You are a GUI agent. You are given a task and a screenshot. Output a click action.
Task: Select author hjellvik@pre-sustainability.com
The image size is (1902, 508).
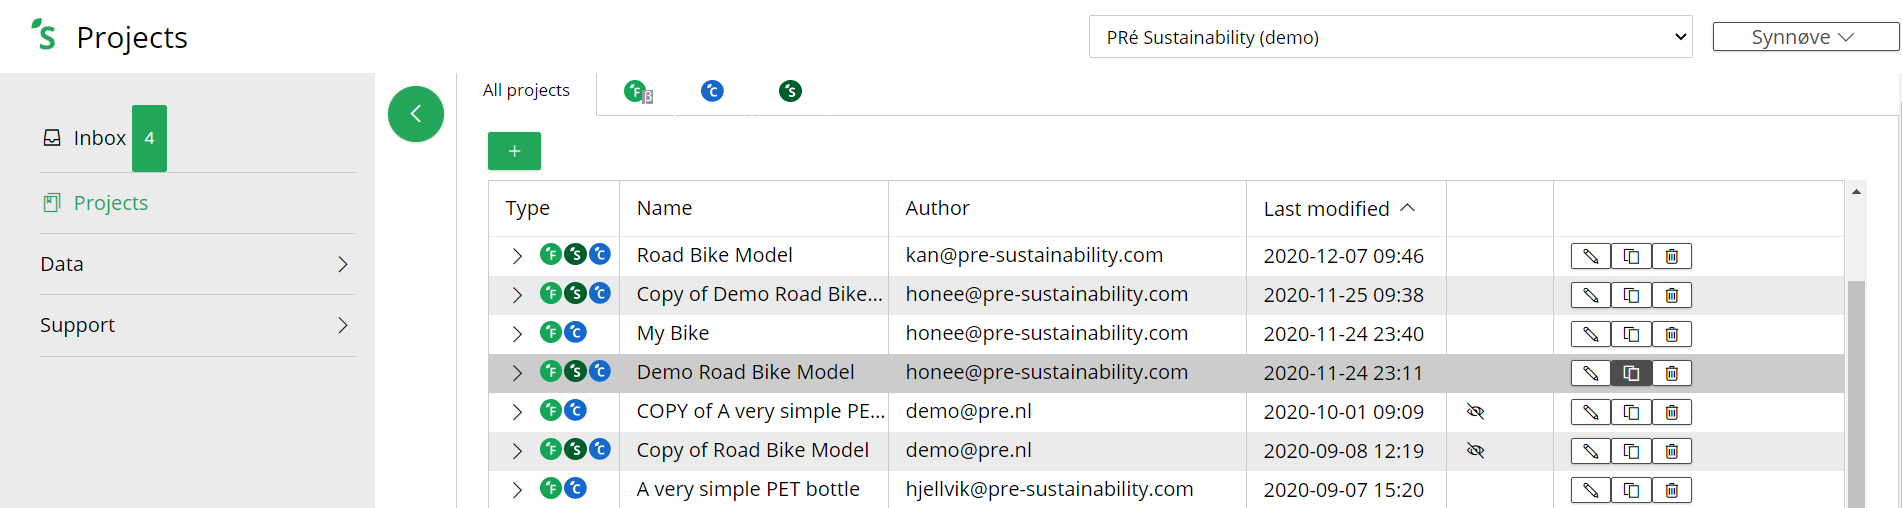(1049, 489)
